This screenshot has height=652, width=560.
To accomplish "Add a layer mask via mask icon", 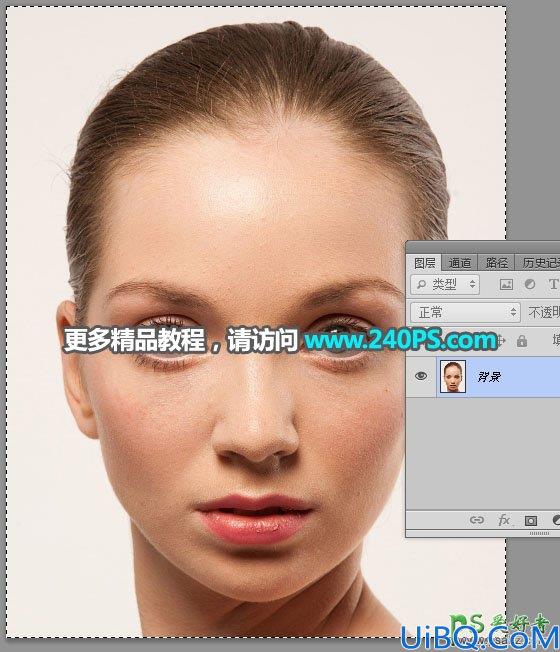I will tap(530, 520).
